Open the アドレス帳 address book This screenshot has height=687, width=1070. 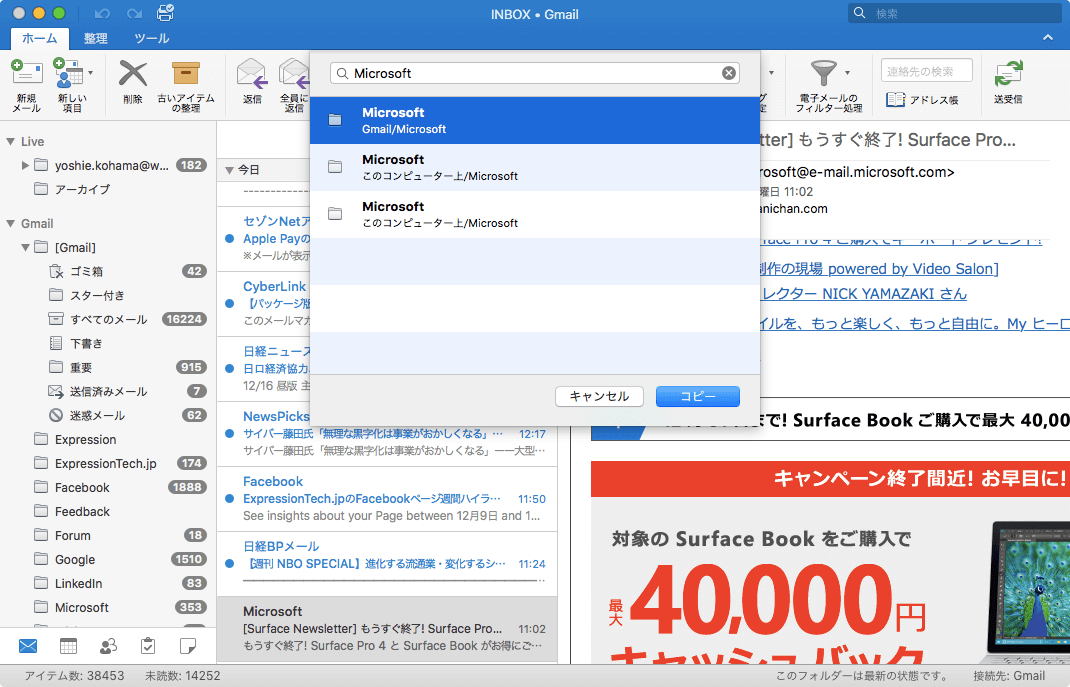pyautogui.click(x=922, y=100)
